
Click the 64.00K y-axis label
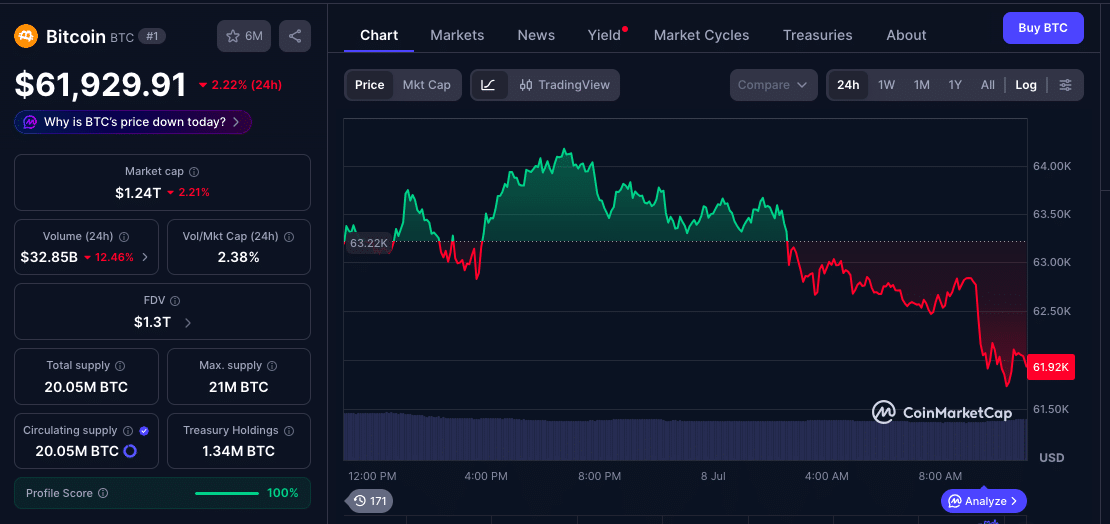pyautogui.click(x=1051, y=166)
